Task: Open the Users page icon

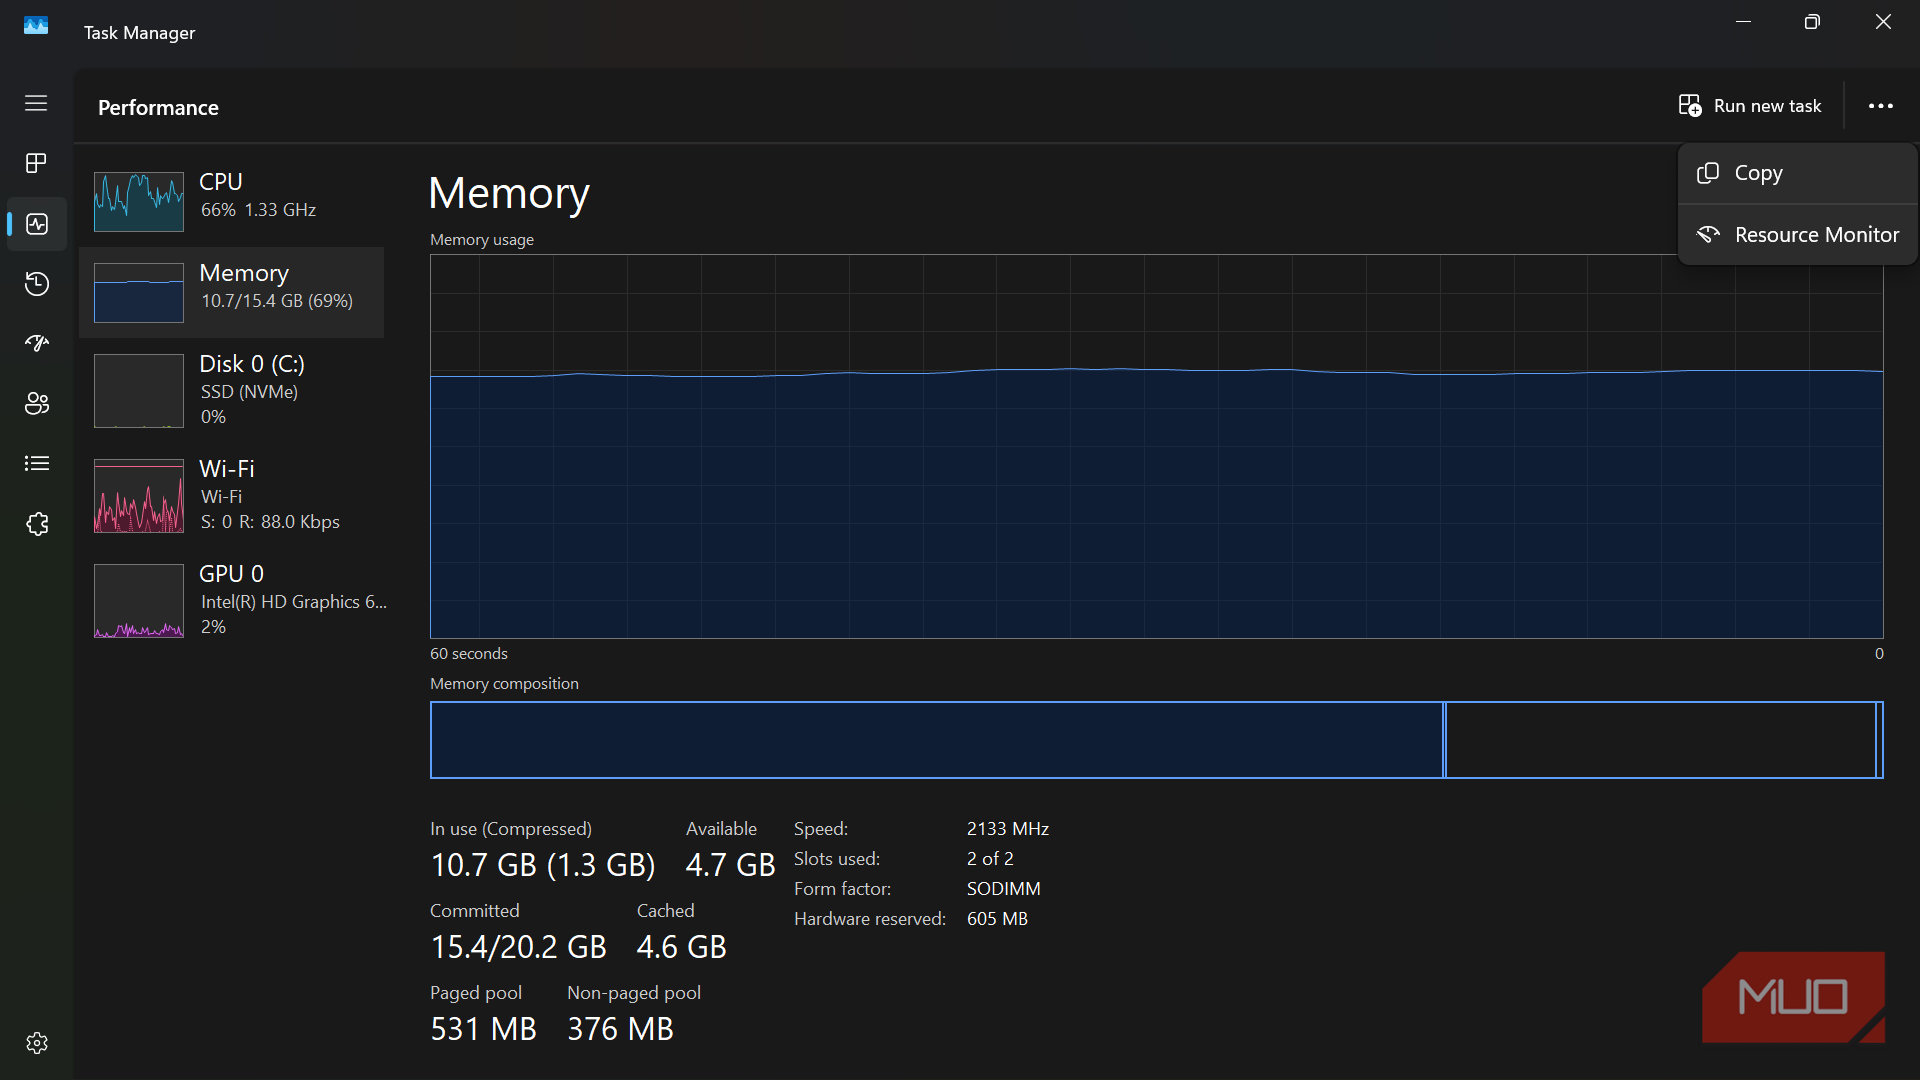Action: point(37,403)
